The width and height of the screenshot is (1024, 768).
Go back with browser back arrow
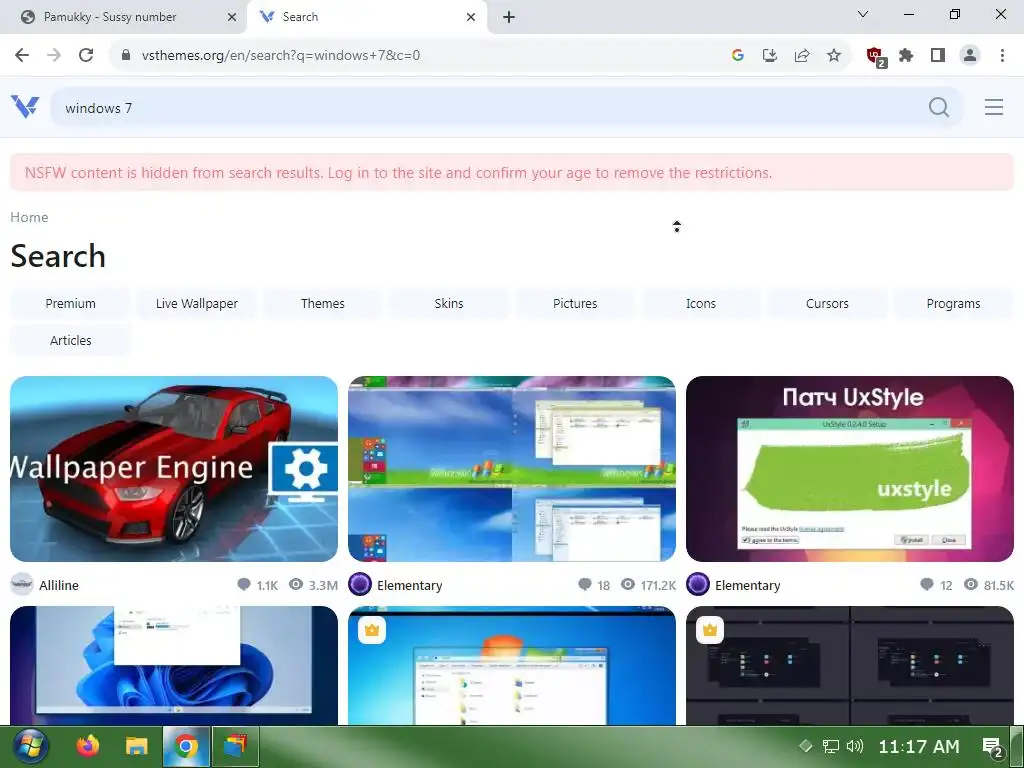22,55
